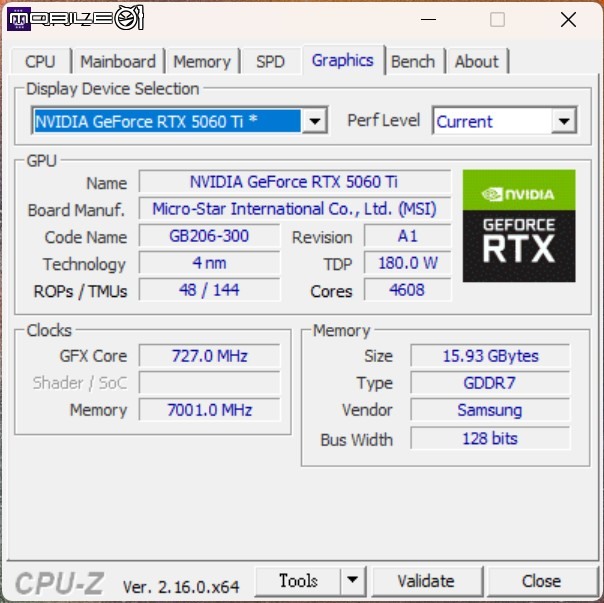Click the Perf Level label

[x=384, y=120]
